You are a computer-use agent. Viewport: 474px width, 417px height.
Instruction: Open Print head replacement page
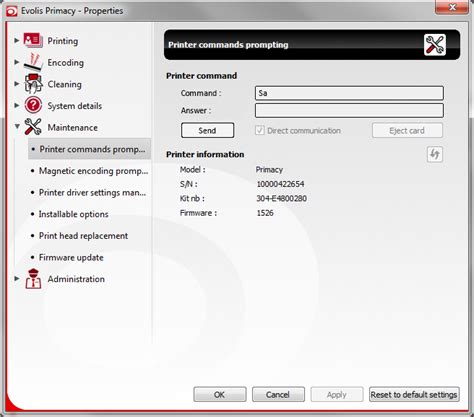click(83, 236)
